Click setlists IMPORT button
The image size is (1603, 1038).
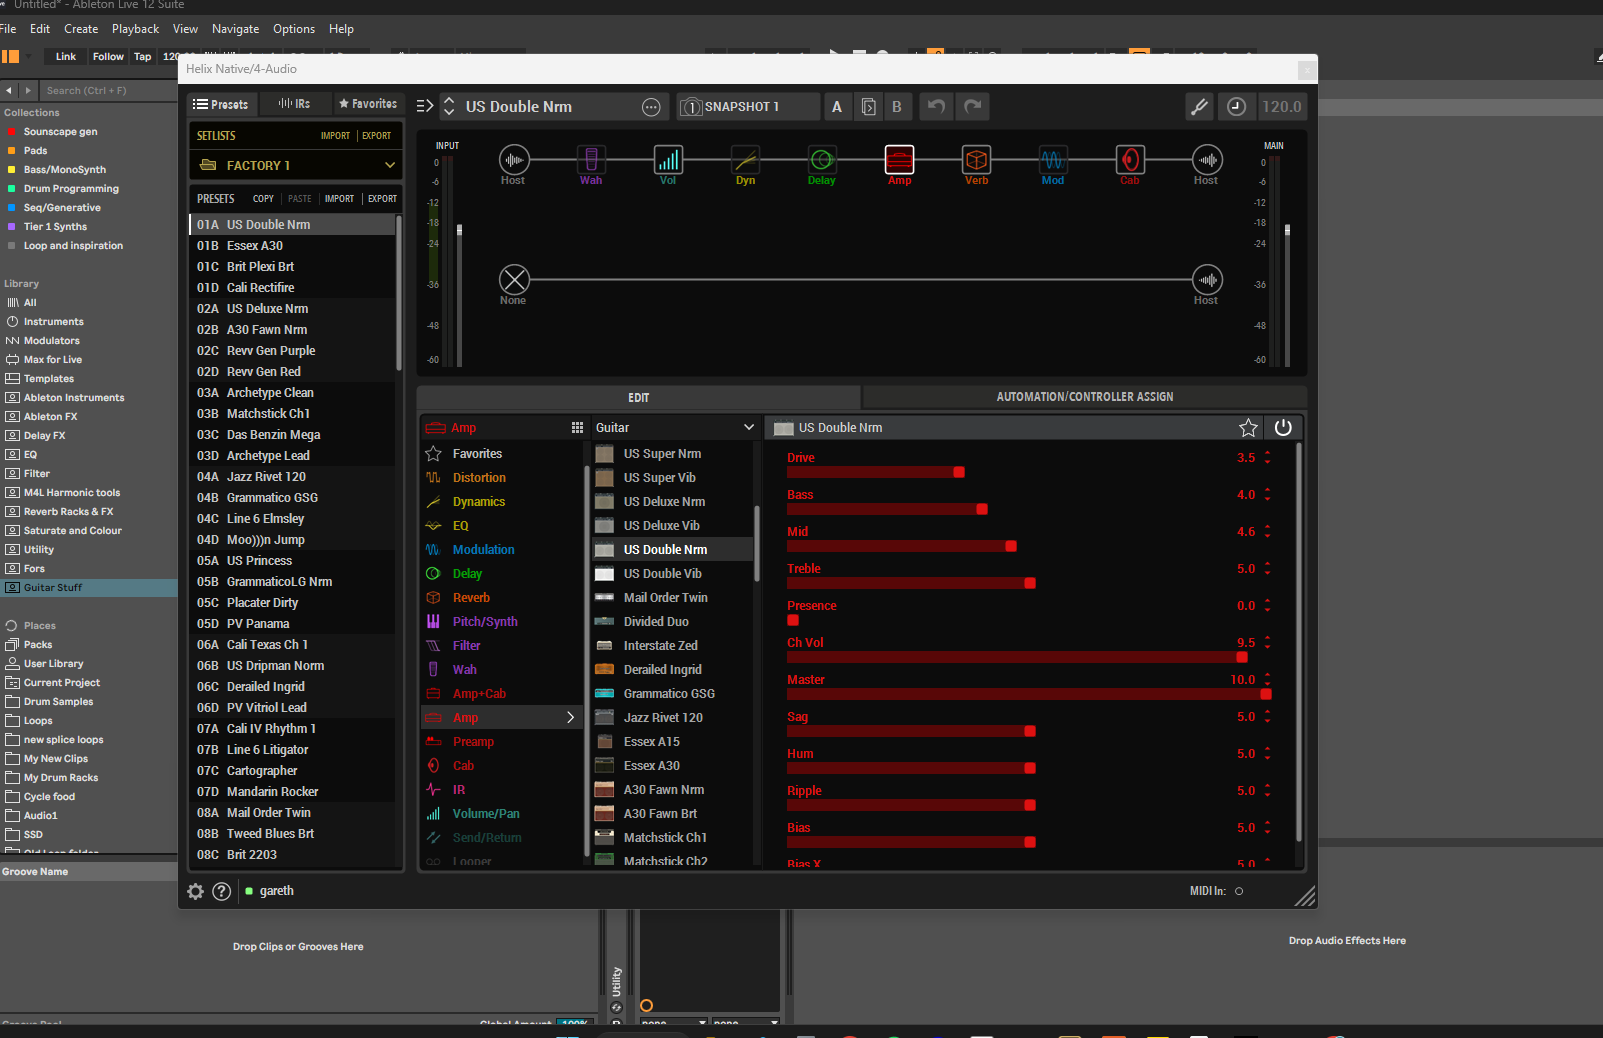click(335, 136)
